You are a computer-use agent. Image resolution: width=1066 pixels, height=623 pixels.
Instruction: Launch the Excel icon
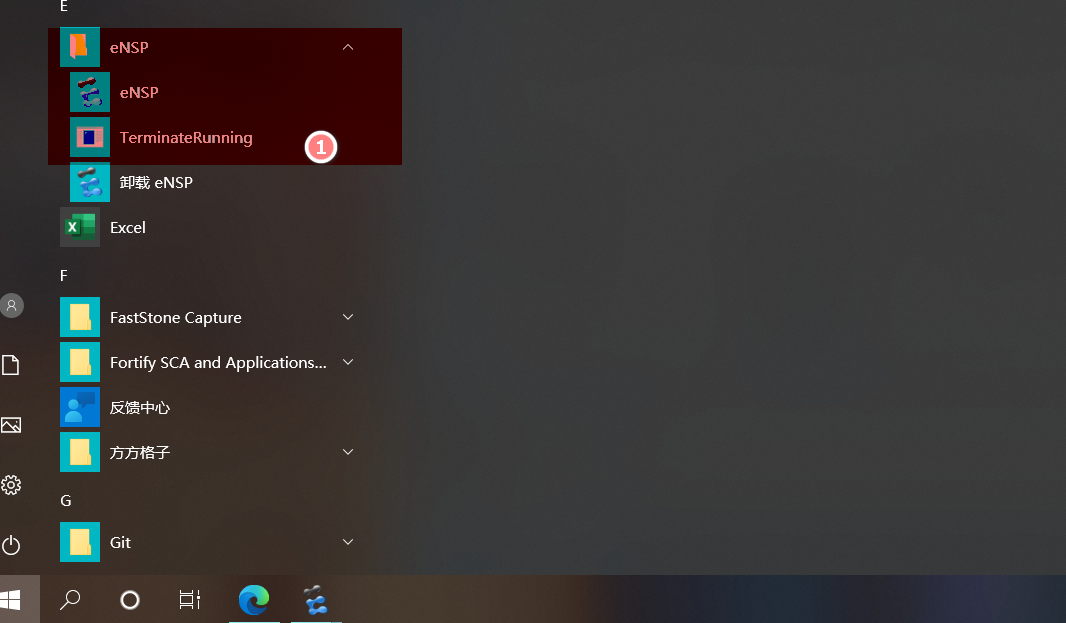[x=80, y=227]
